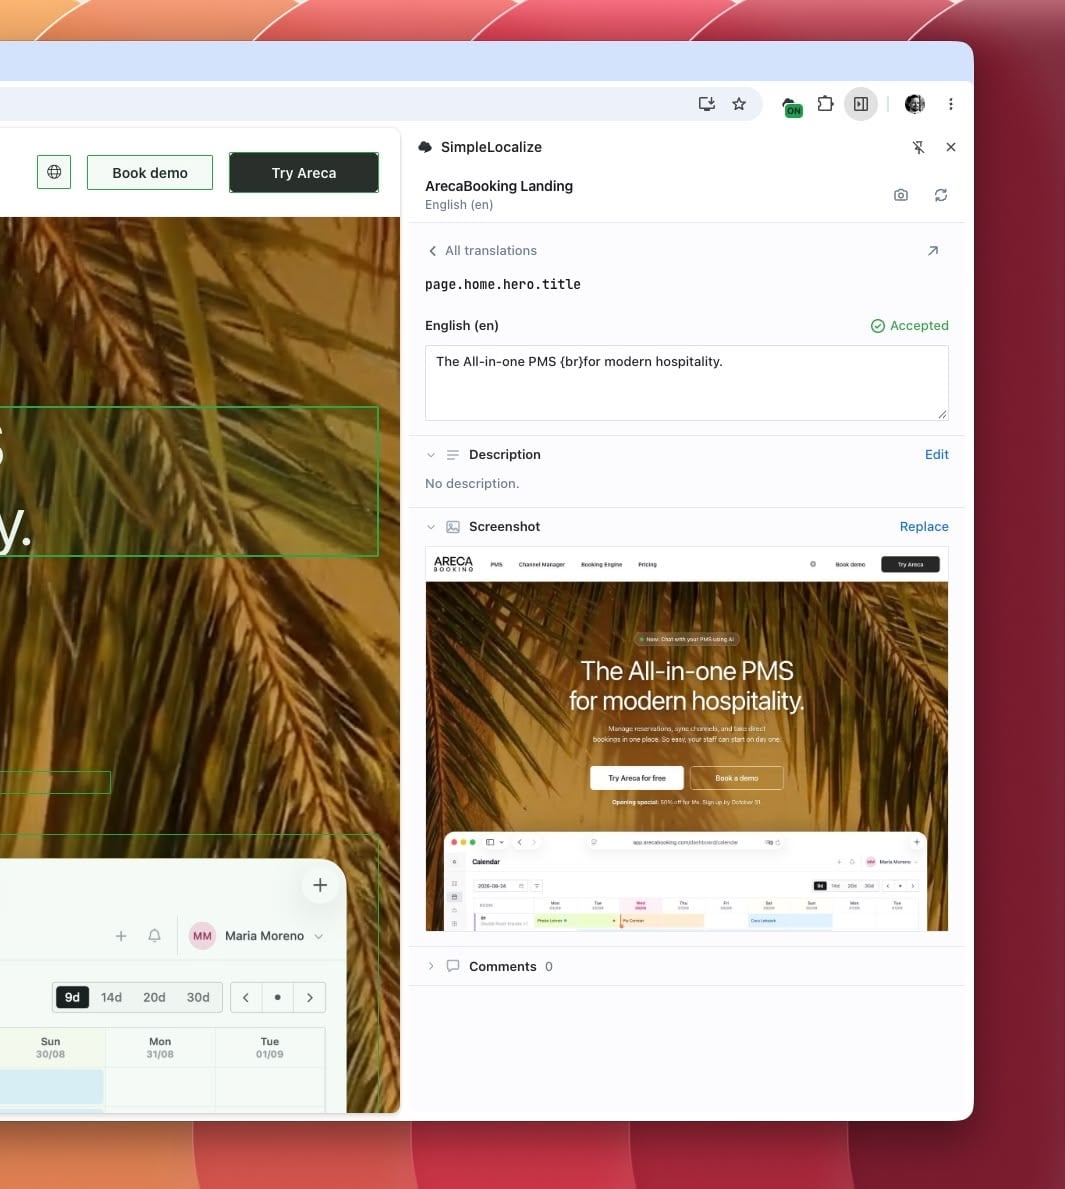This screenshot has height=1189, width=1065.
Task: Go to previous calendar period arrow
Action: (x=246, y=997)
